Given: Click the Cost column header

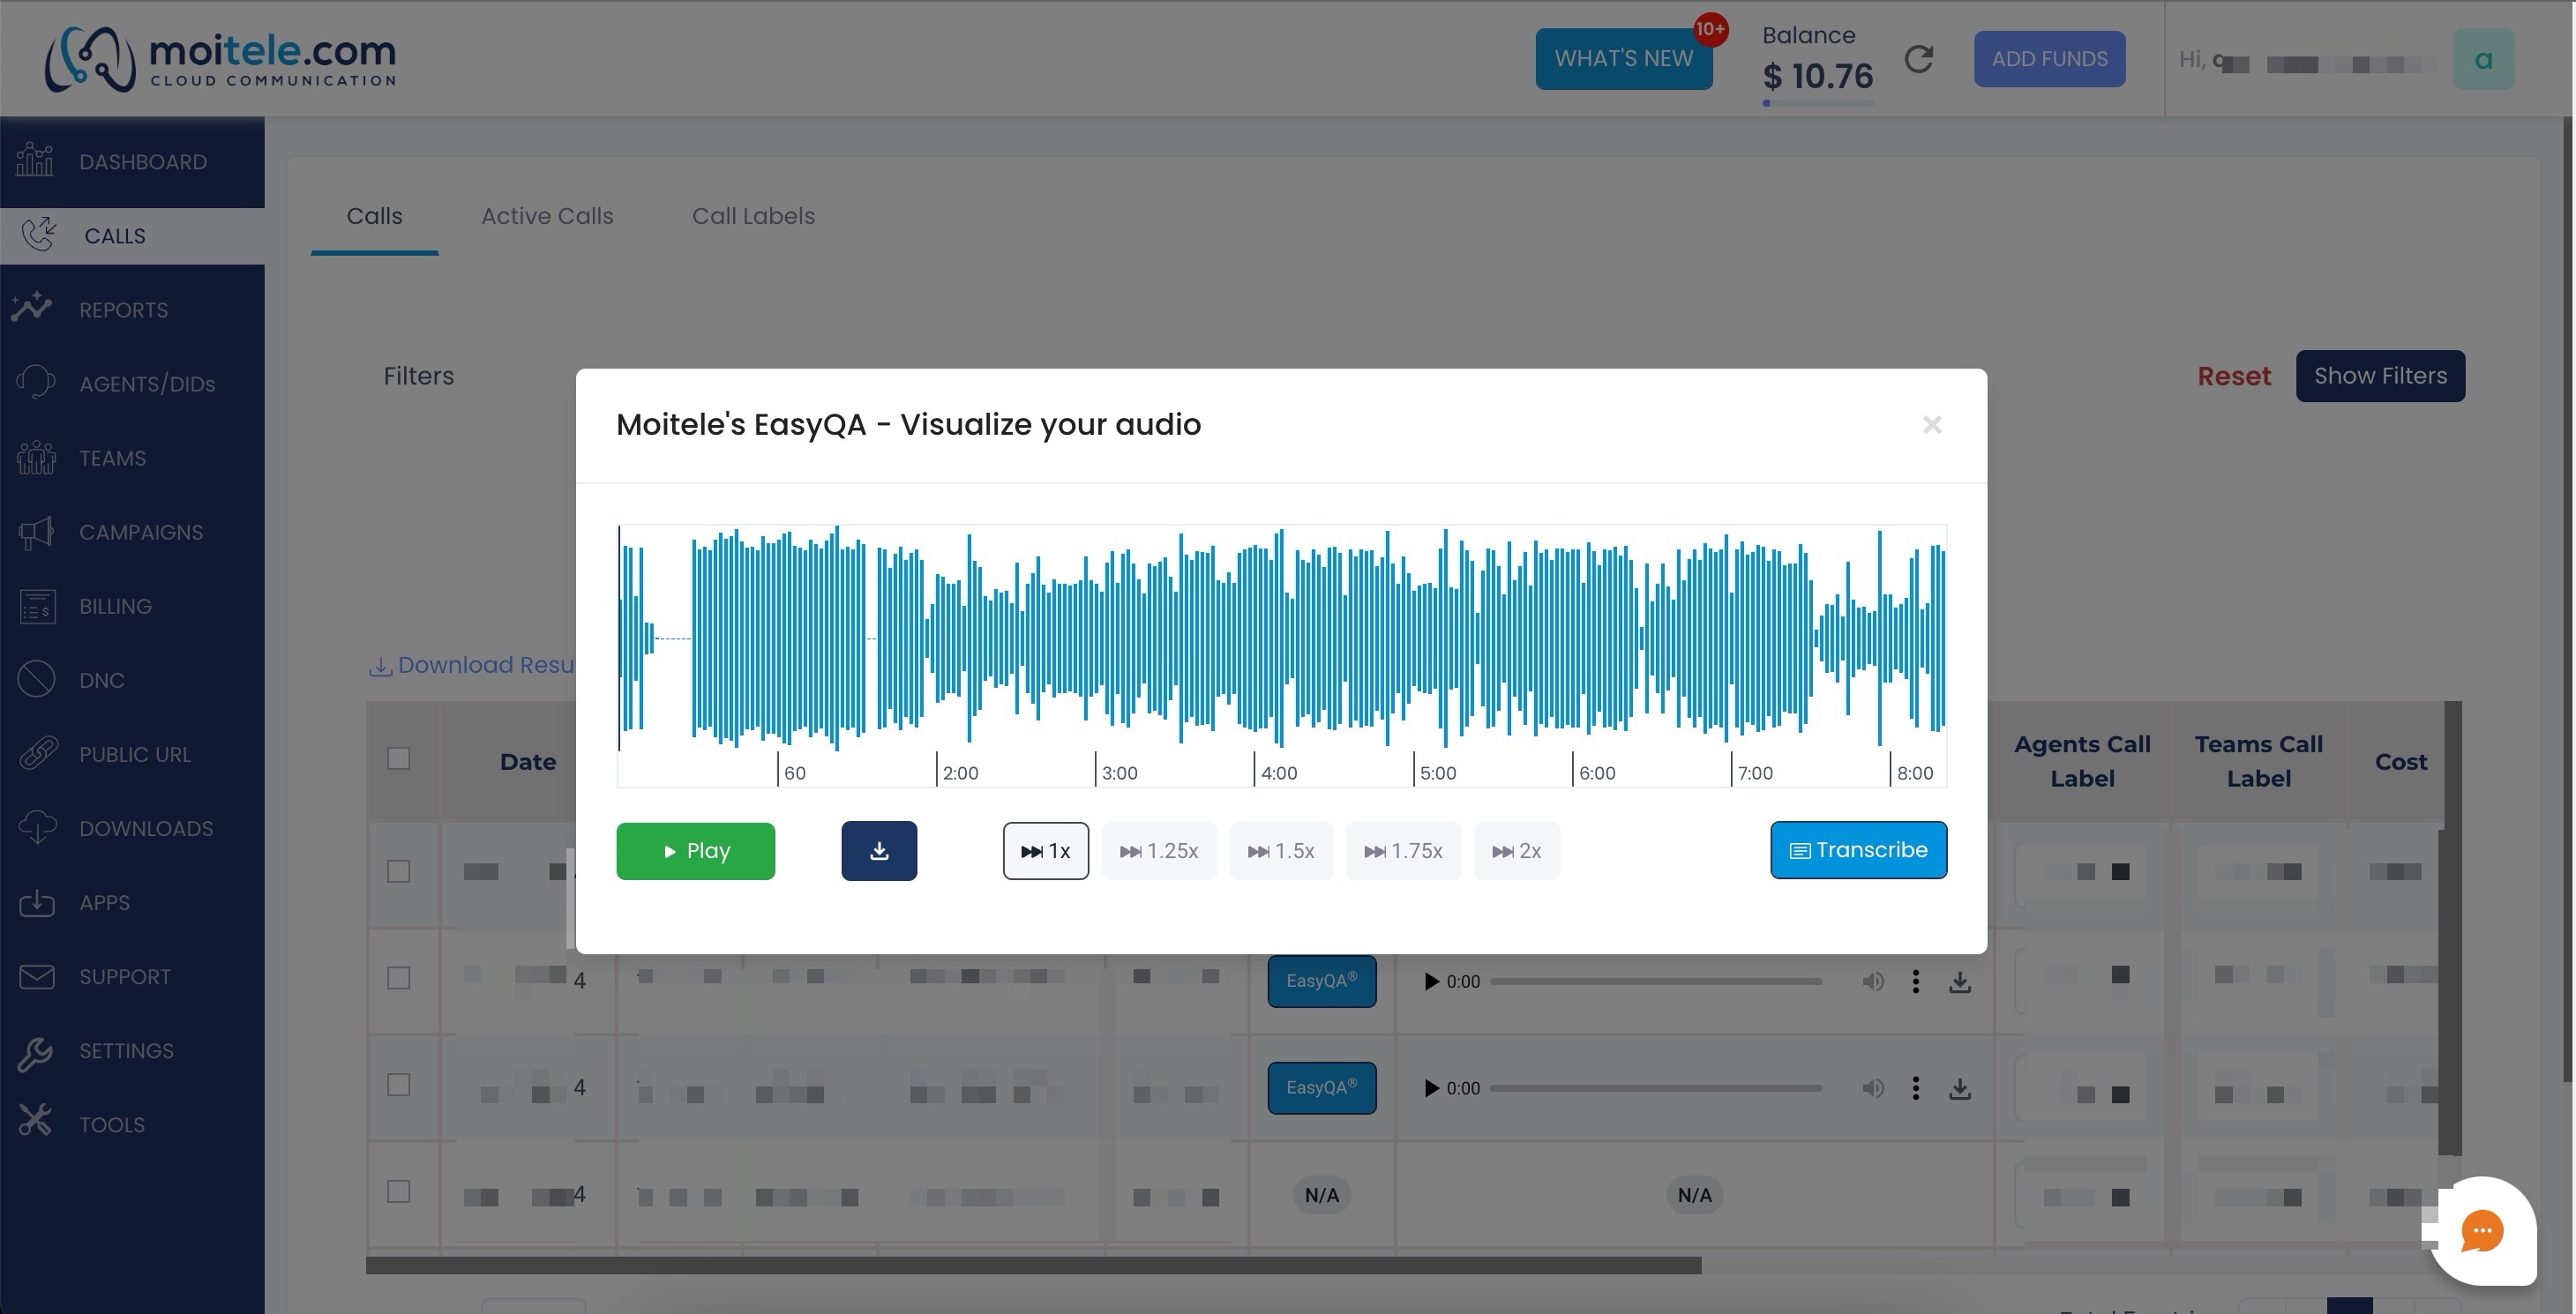Looking at the screenshot, I should tap(2400, 762).
